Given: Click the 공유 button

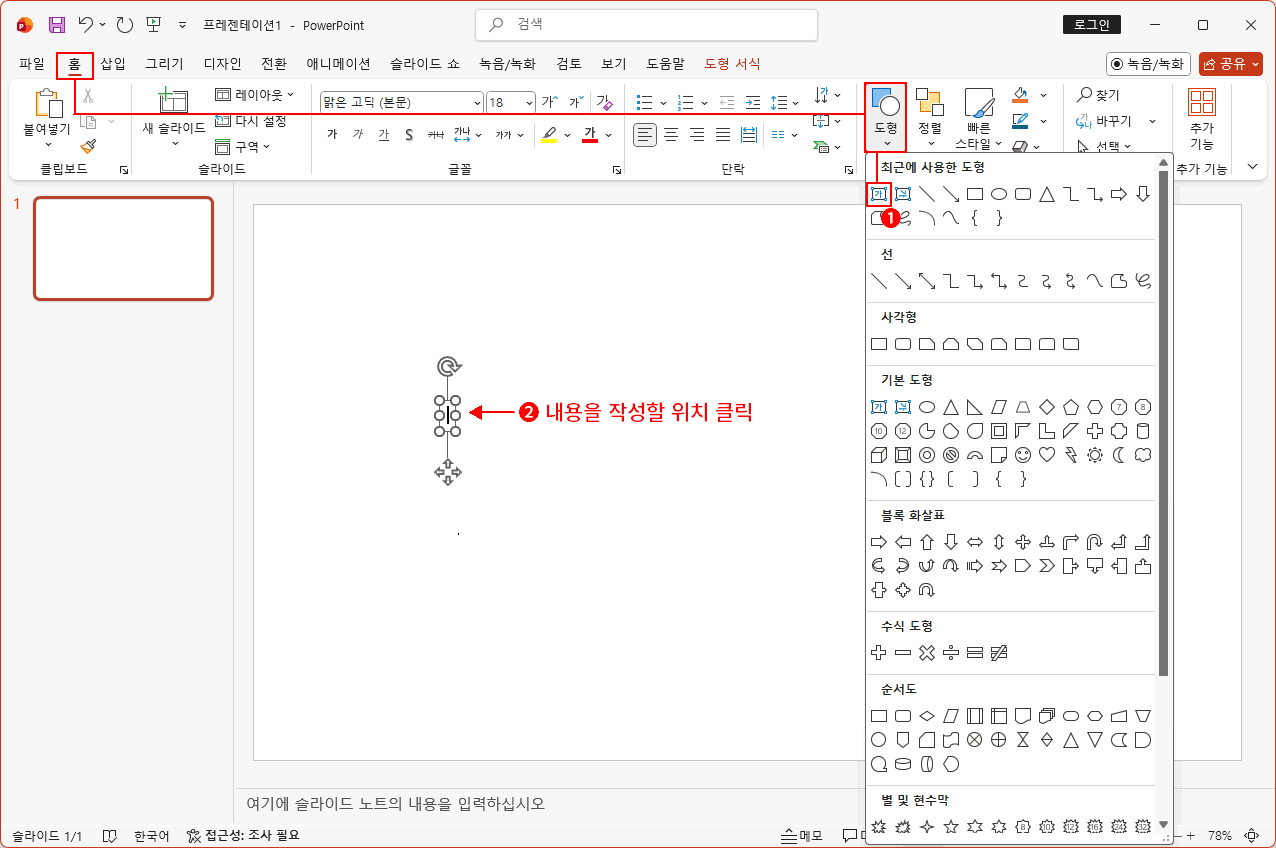Looking at the screenshot, I should pos(1231,62).
